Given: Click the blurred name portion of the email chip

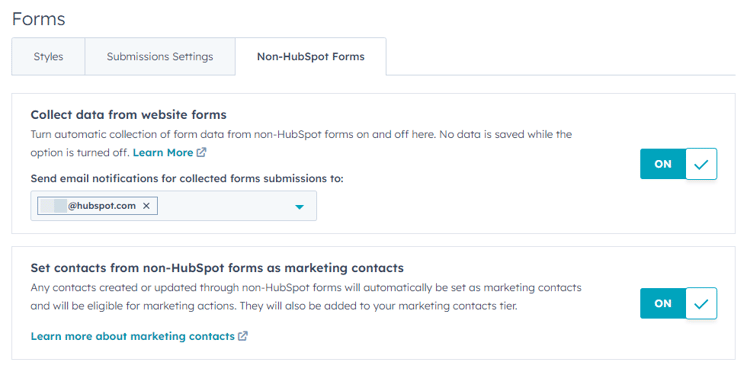Looking at the screenshot, I should [53, 206].
